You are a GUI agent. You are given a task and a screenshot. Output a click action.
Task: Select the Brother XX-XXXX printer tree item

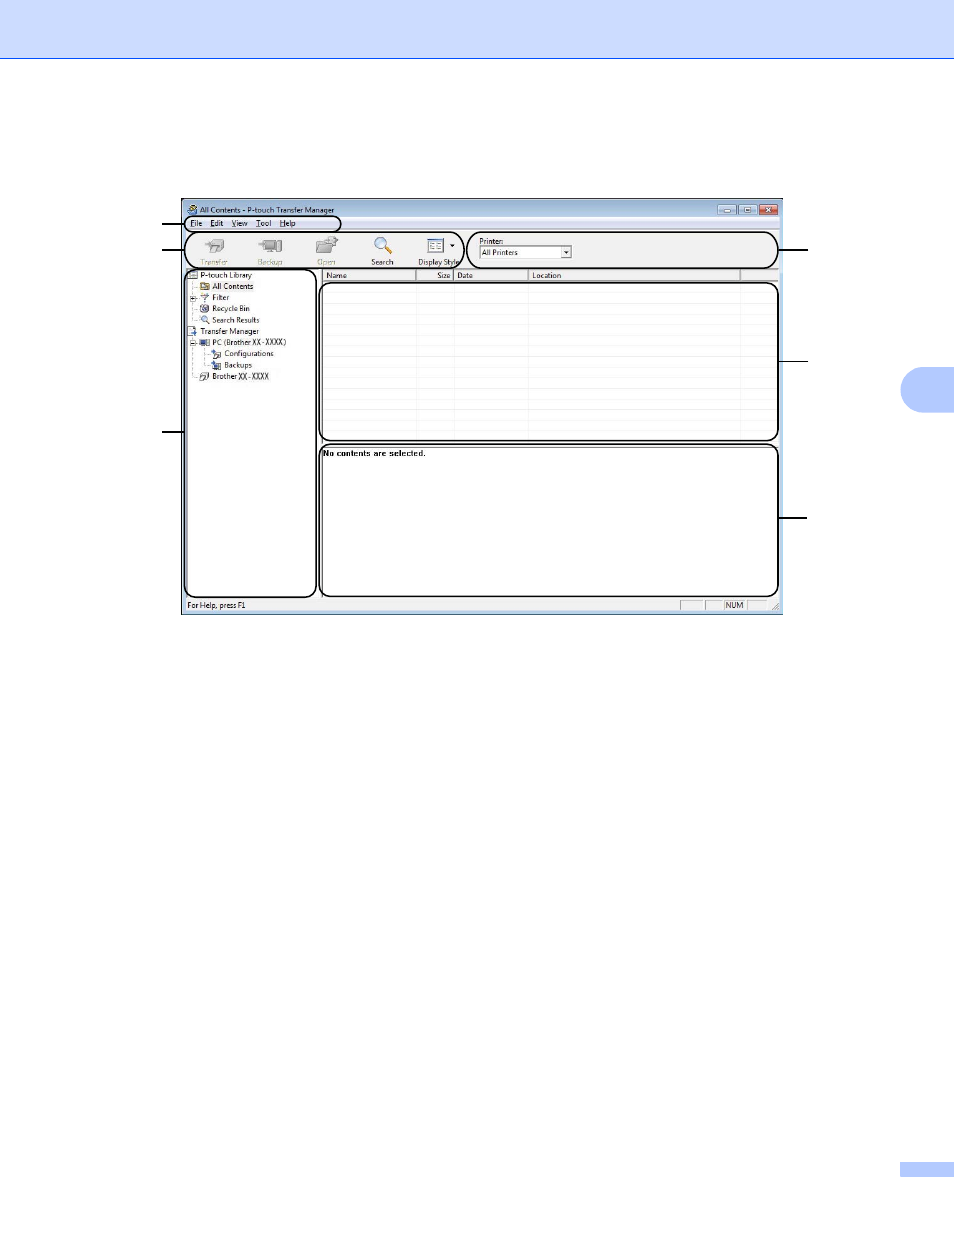coord(241,377)
